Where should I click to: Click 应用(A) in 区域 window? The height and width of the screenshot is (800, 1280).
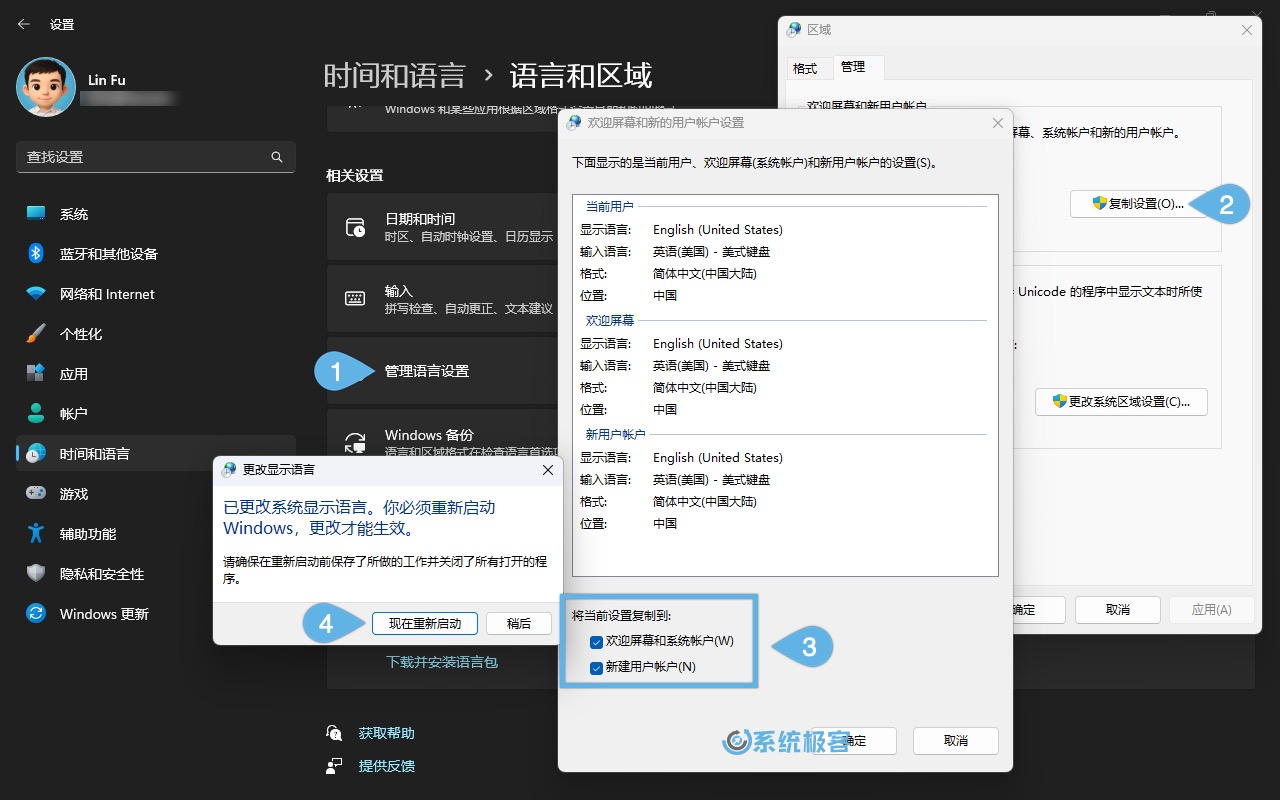pyautogui.click(x=1211, y=610)
